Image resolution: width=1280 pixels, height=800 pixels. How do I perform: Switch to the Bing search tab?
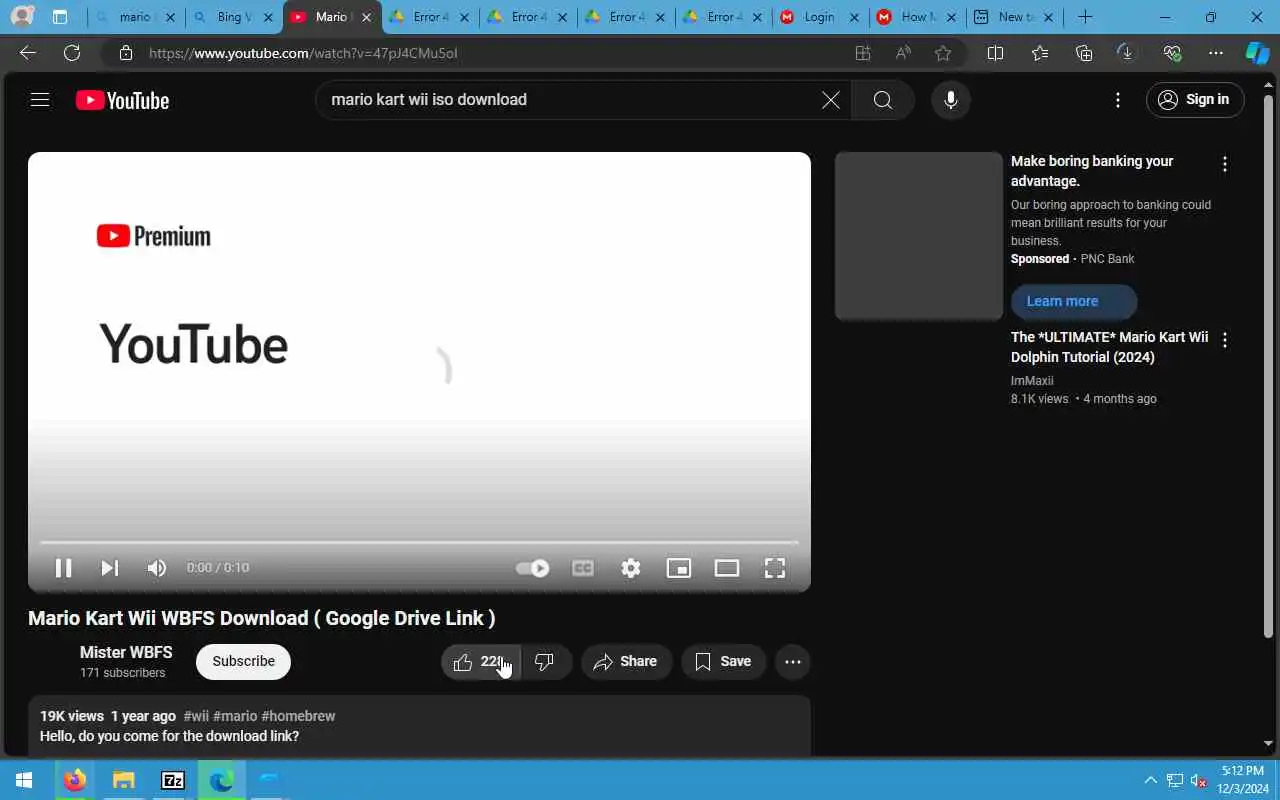pyautogui.click(x=232, y=17)
